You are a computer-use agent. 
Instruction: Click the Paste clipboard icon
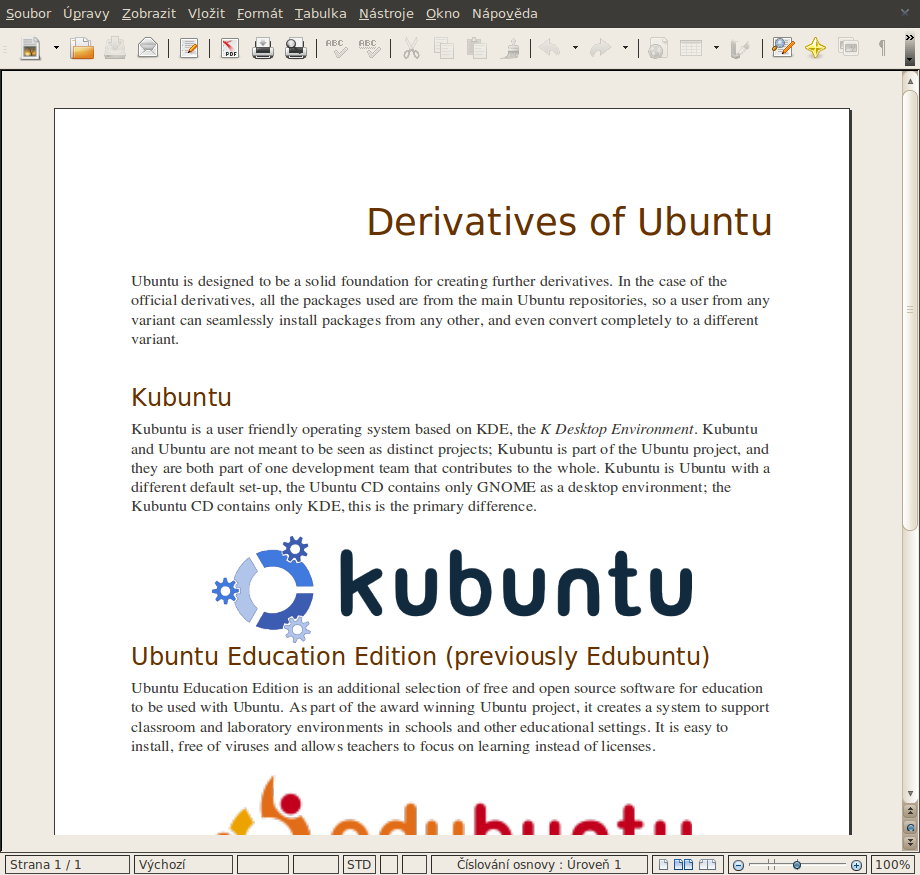tap(476, 48)
